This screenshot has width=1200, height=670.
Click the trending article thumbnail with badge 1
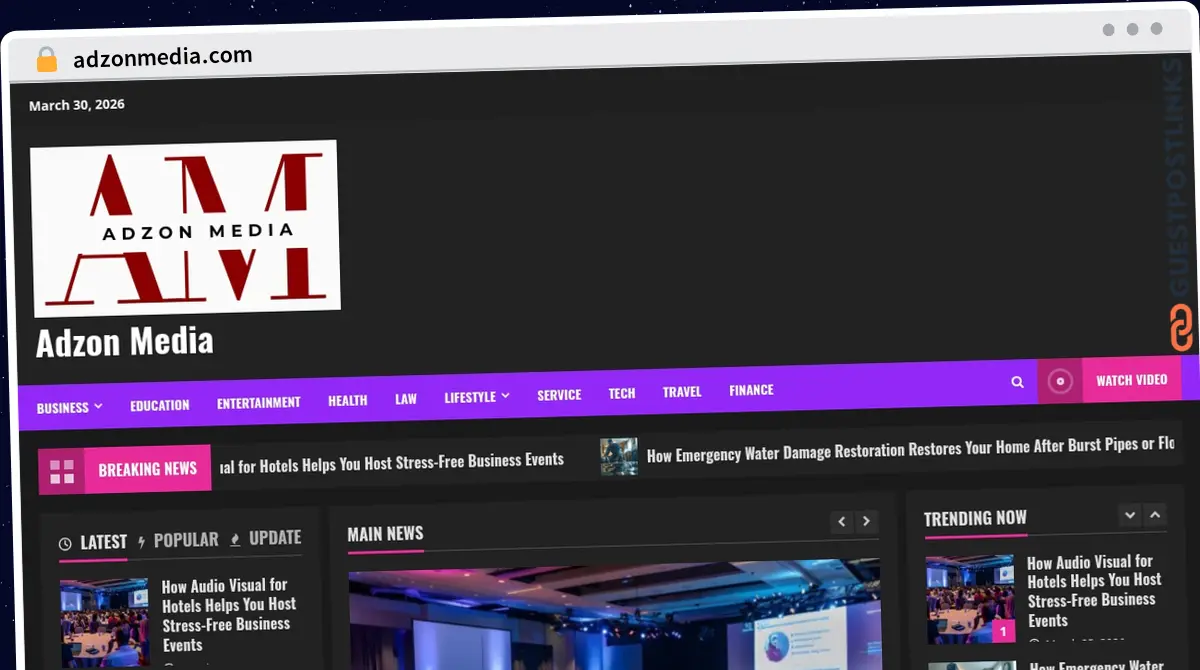coord(970,597)
